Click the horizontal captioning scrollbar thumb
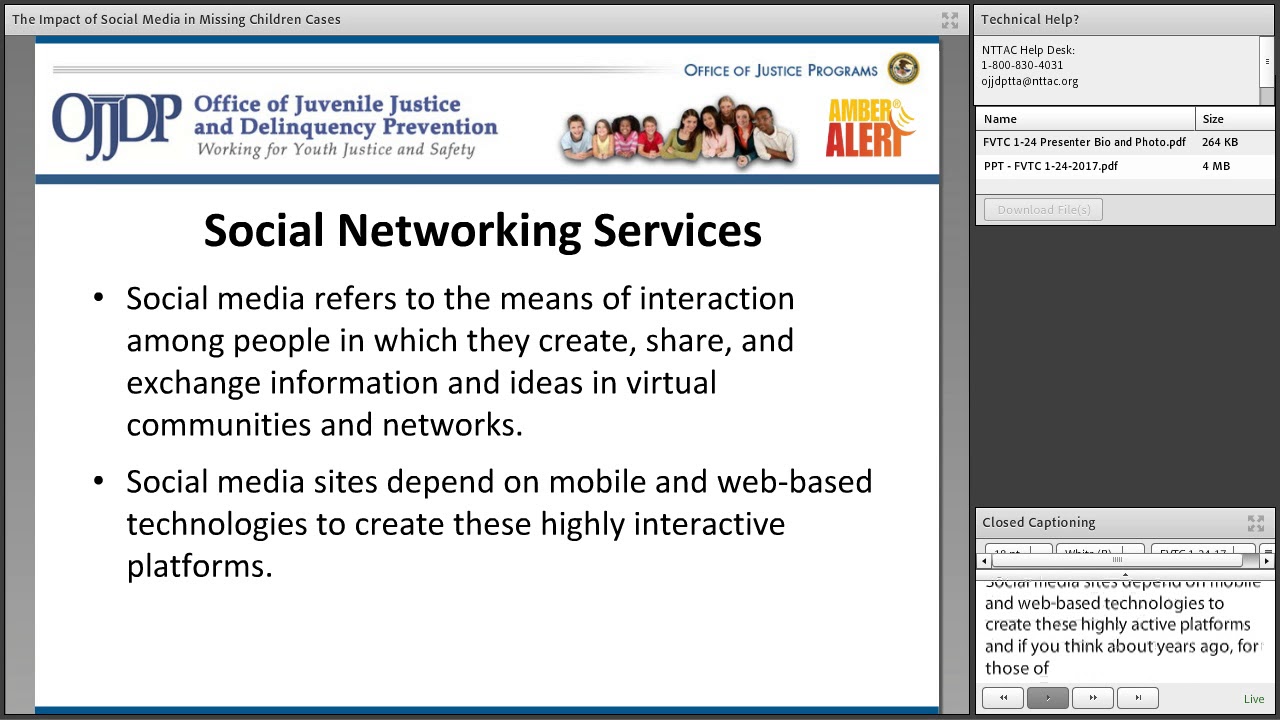Screen dimensions: 1280x720 click(x=1117, y=561)
